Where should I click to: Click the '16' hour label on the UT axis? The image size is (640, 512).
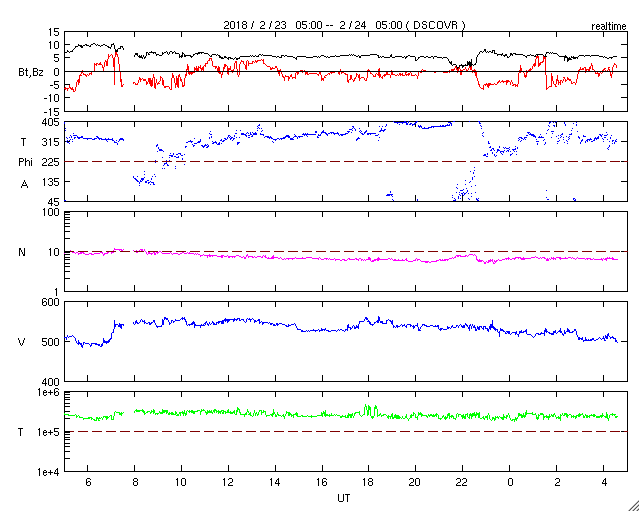click(321, 482)
